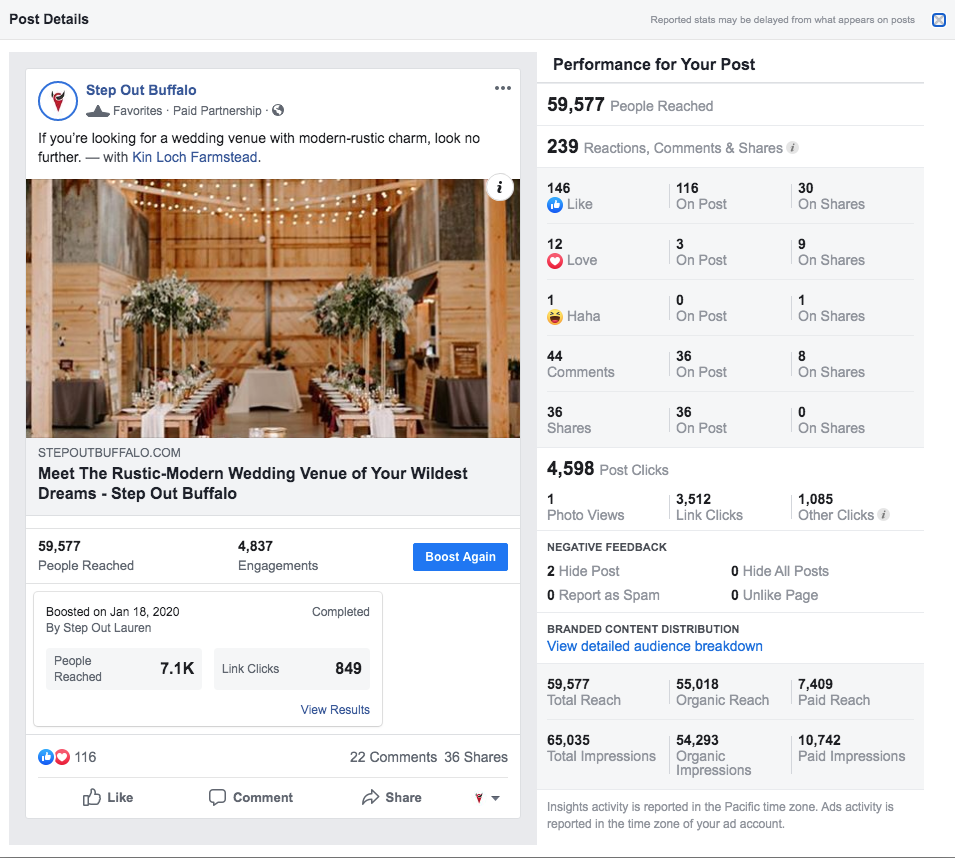This screenshot has width=955, height=858.
Task: Open the Kin Loch Farmstead link
Action: coord(195,157)
